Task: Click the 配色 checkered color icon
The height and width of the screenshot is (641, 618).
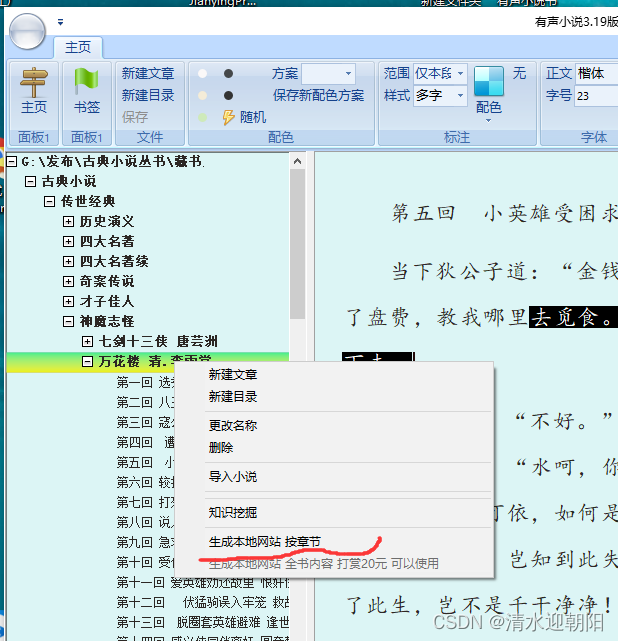Action: coord(488,81)
